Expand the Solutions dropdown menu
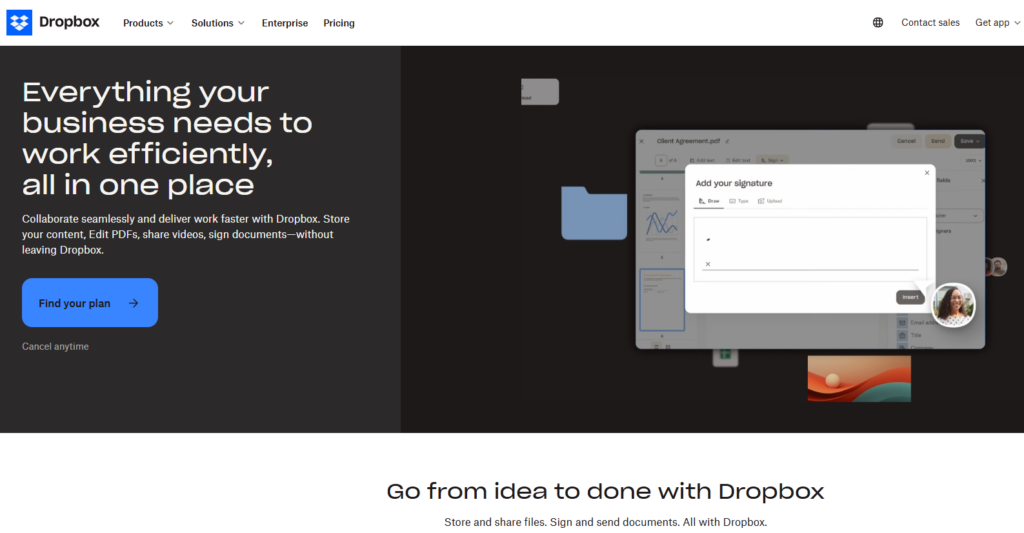Viewport: 1024px width, 533px height. [217, 23]
